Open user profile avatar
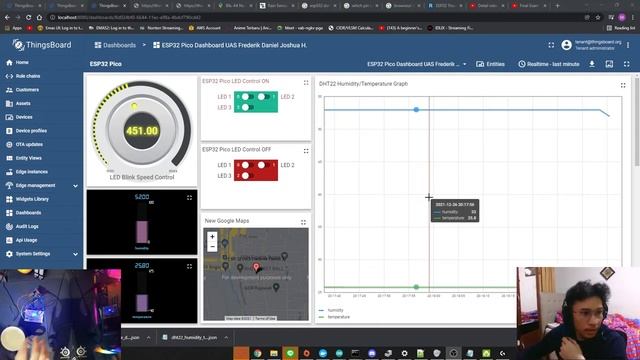This screenshot has height=360, width=640. 566,45
